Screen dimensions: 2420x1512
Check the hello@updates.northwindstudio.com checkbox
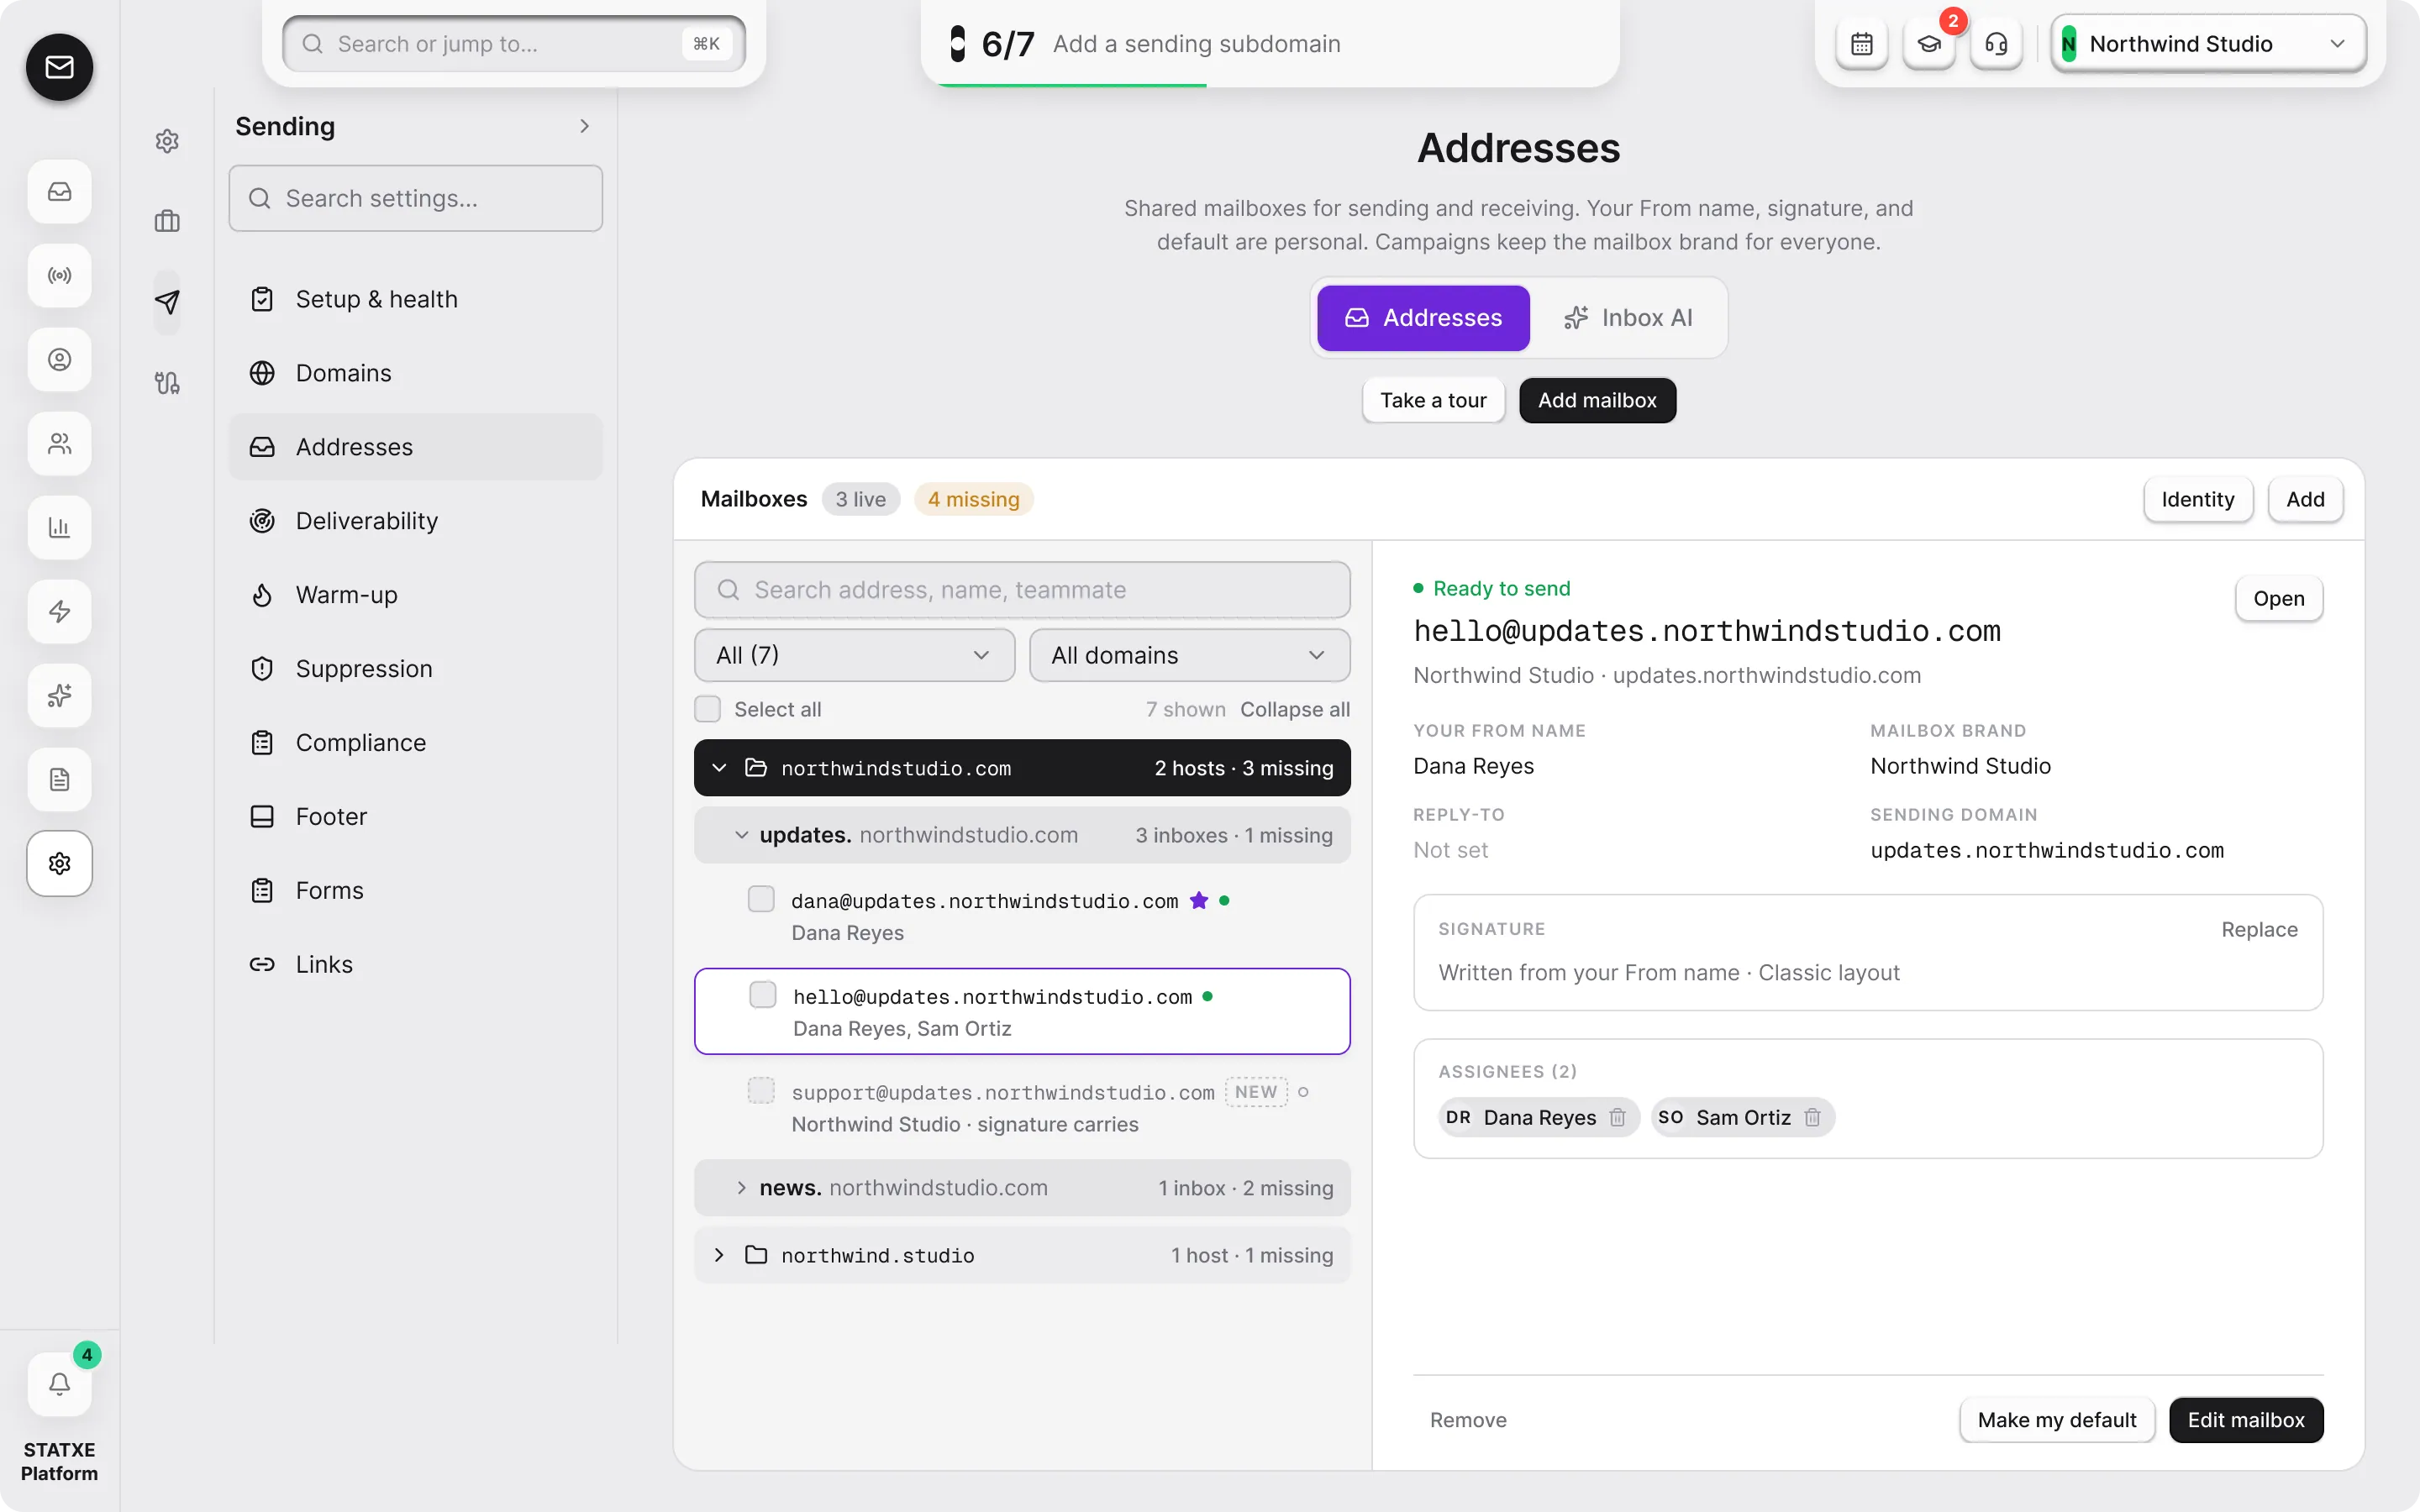click(763, 995)
